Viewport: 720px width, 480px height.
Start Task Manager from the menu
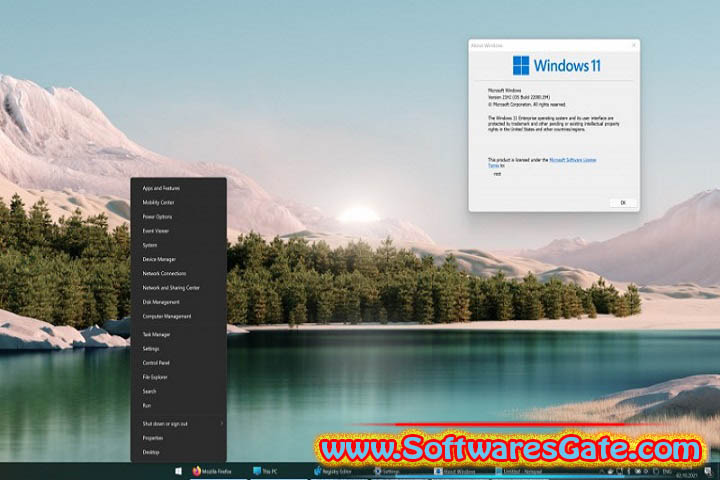point(179,335)
